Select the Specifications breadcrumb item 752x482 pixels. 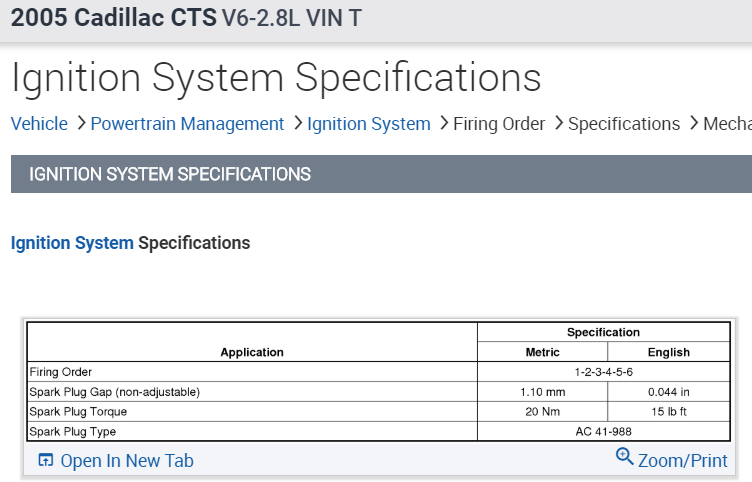coord(624,124)
